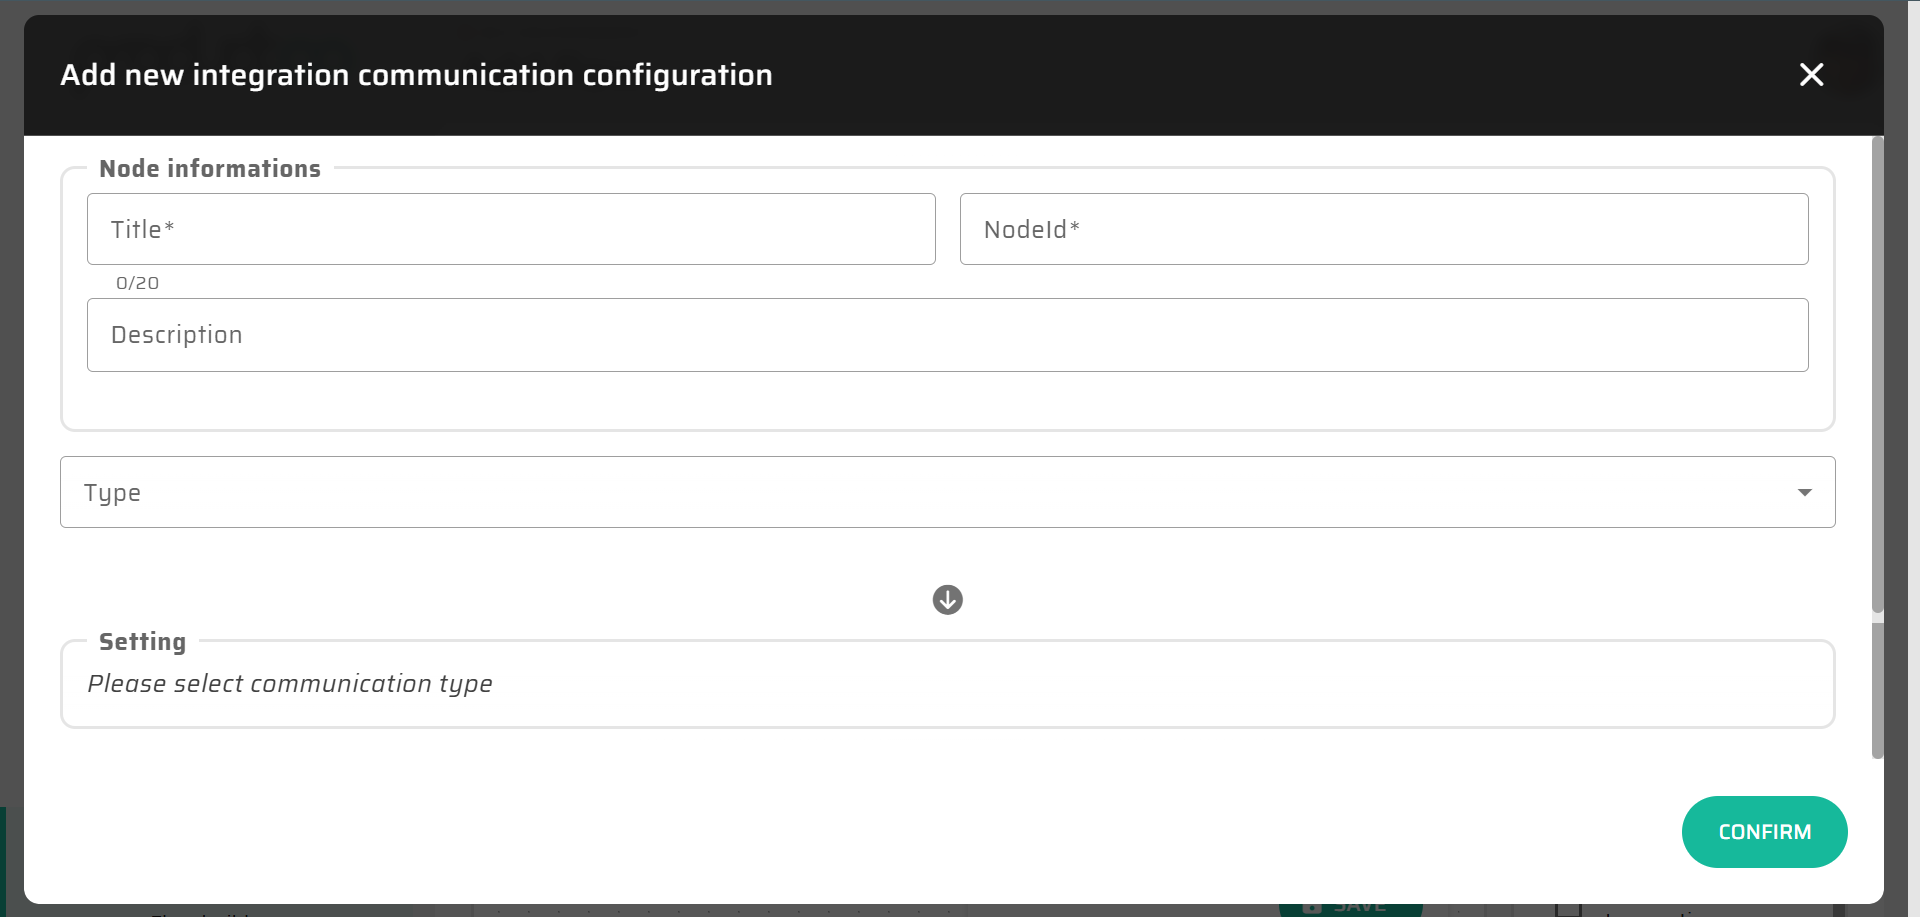The height and width of the screenshot is (917, 1920).
Task: Click the circled down-arrow icon
Action: click(947, 600)
